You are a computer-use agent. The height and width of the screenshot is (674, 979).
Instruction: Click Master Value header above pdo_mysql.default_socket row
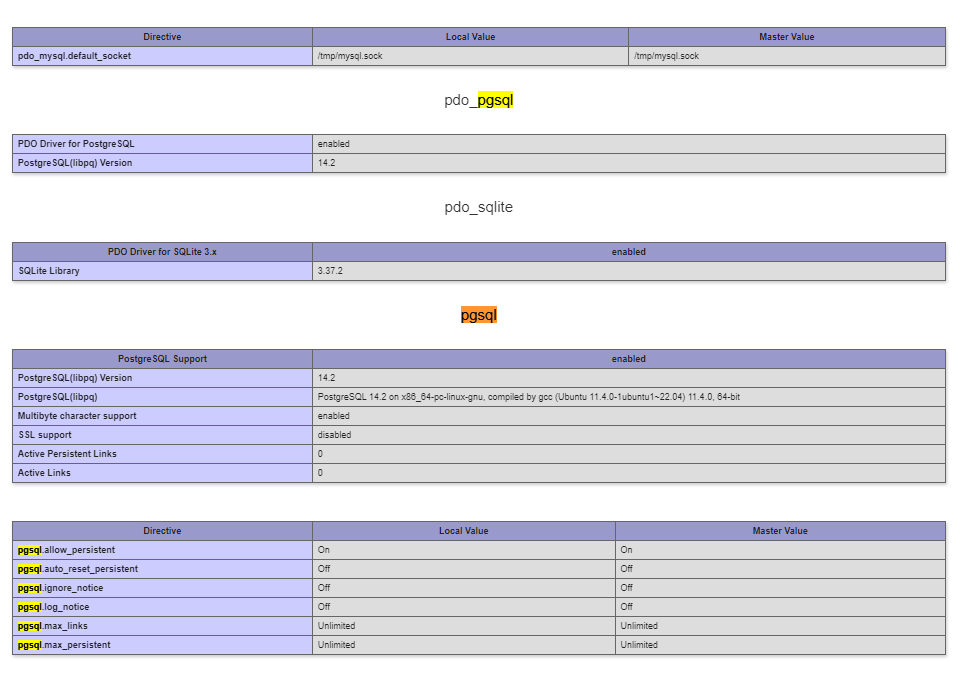click(x=787, y=37)
